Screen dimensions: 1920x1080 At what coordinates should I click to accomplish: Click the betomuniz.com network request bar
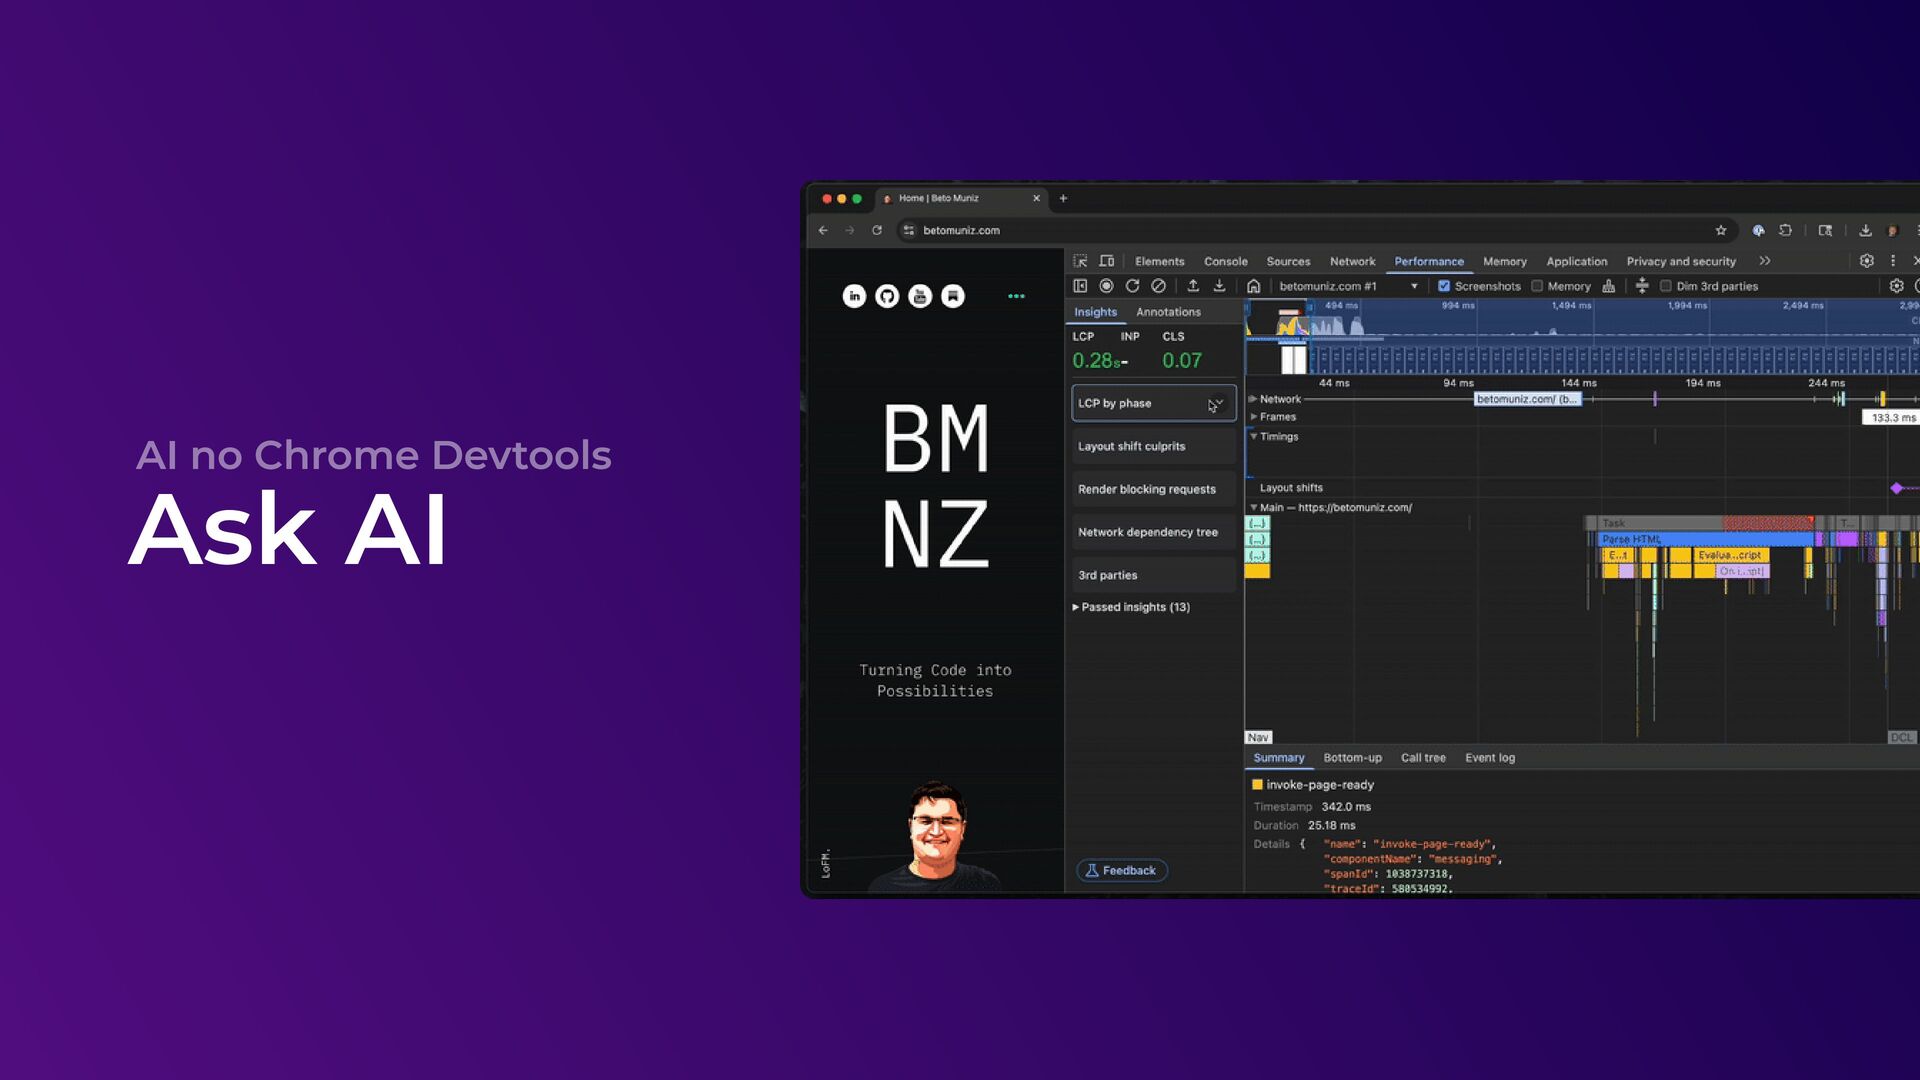pos(1527,399)
